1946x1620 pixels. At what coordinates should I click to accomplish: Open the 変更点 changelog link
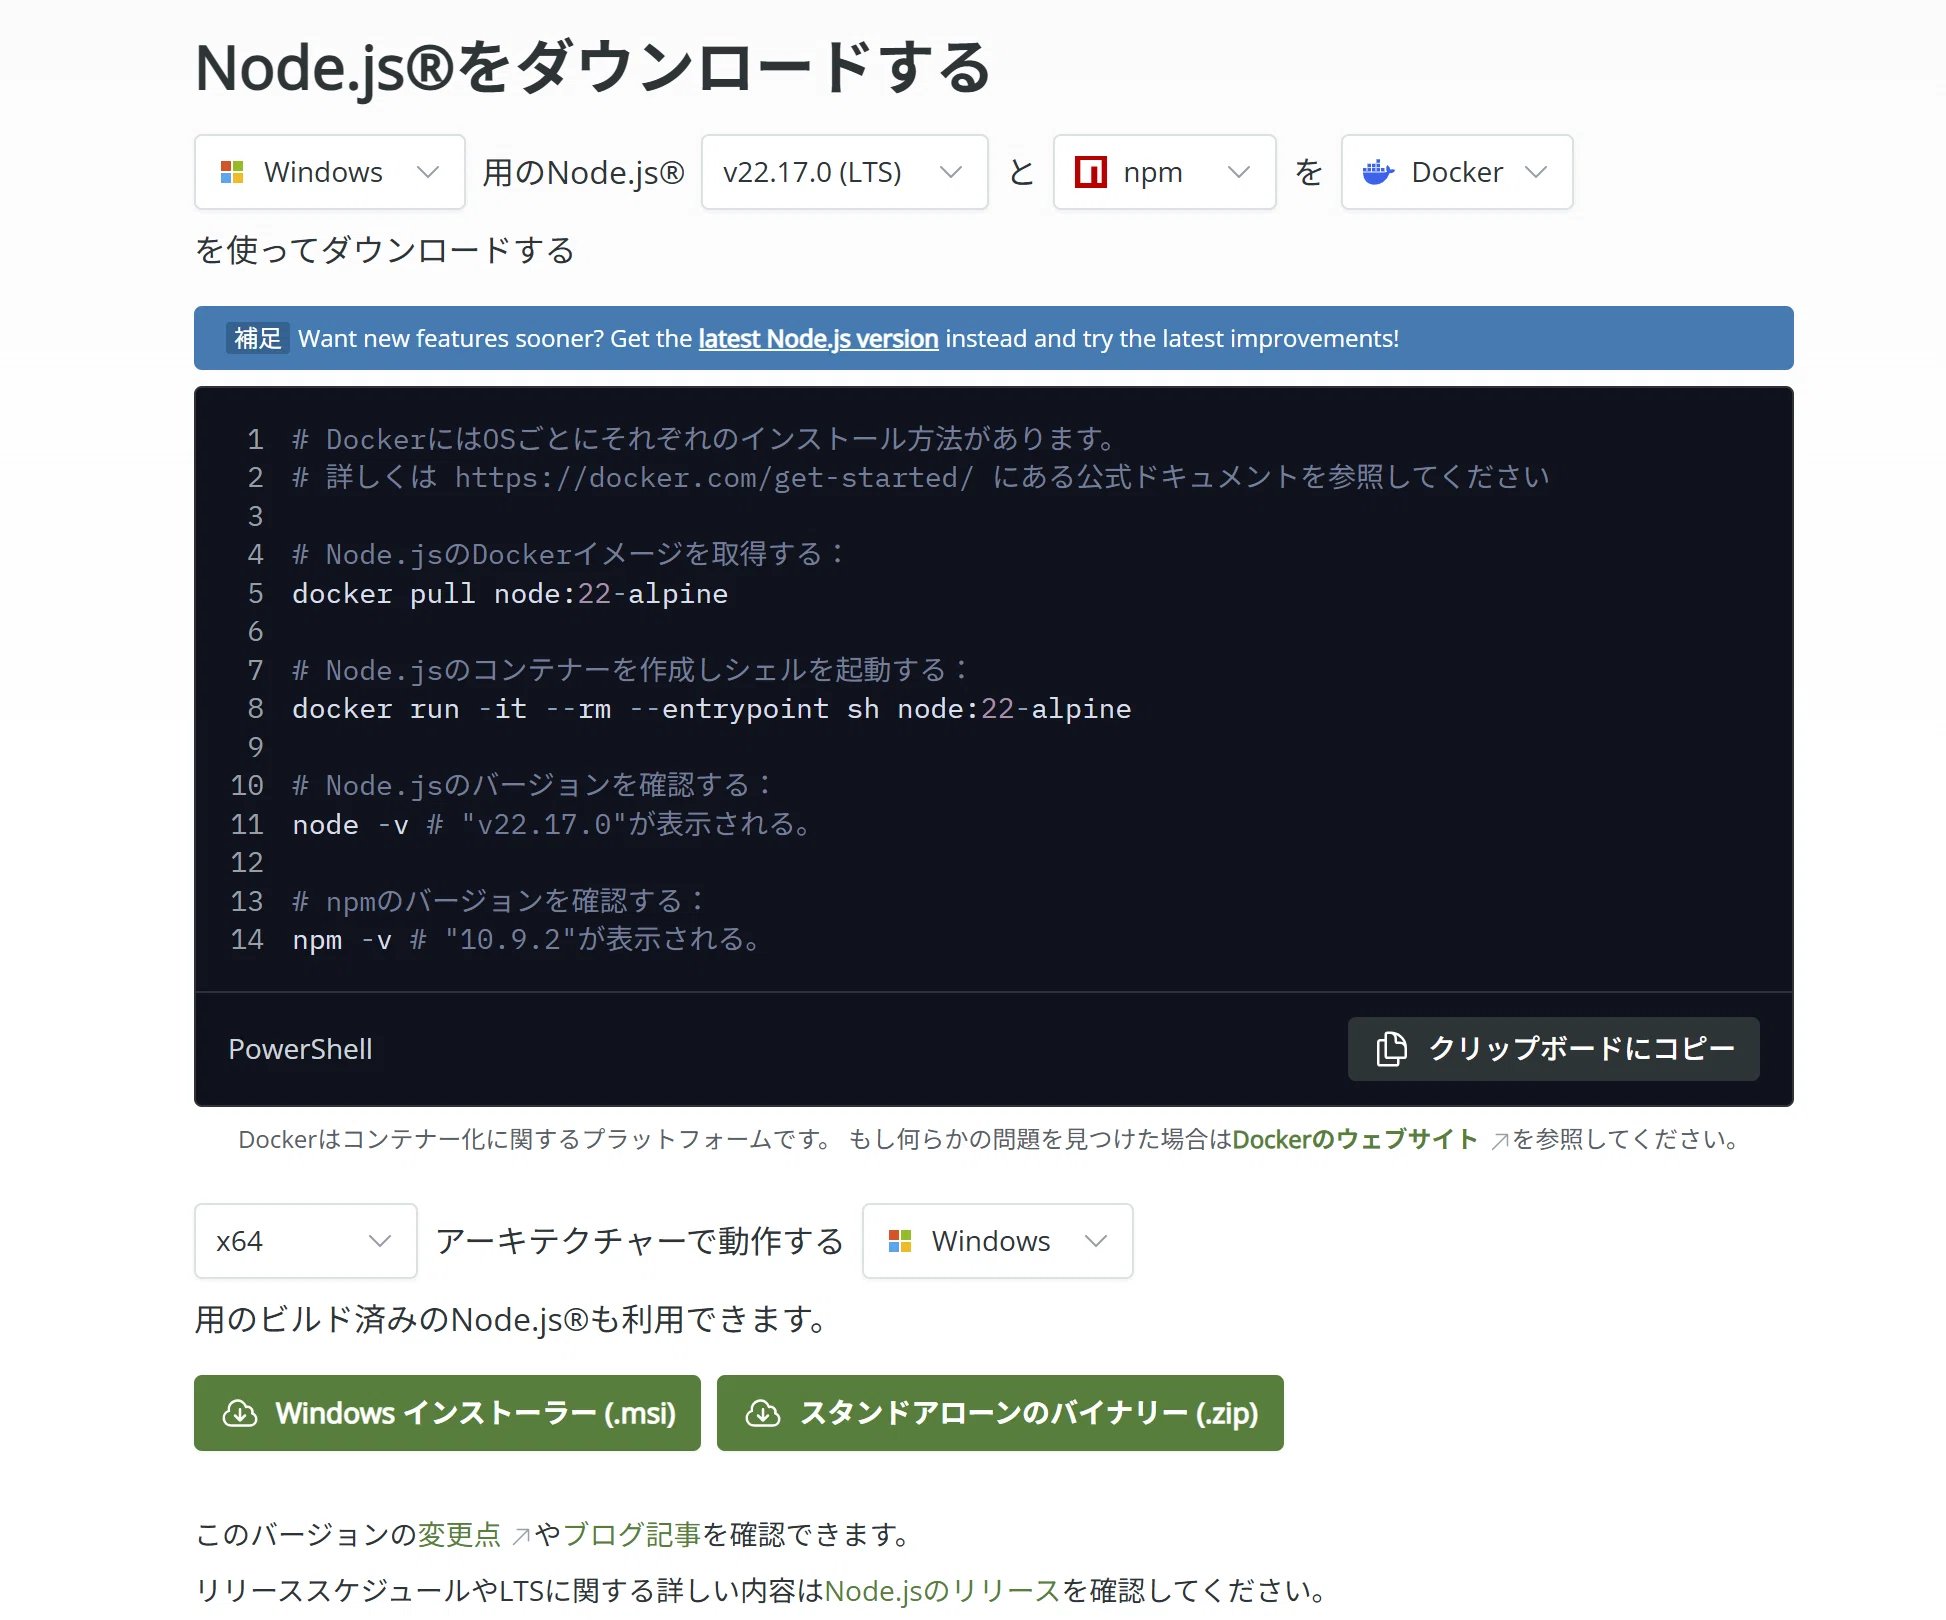459,1534
